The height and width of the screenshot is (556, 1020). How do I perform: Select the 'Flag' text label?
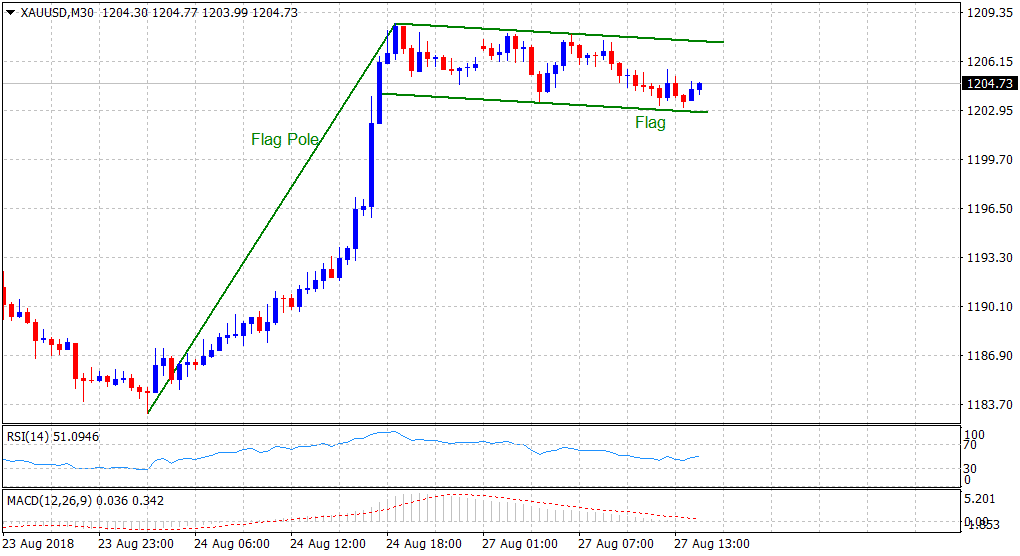(x=650, y=123)
